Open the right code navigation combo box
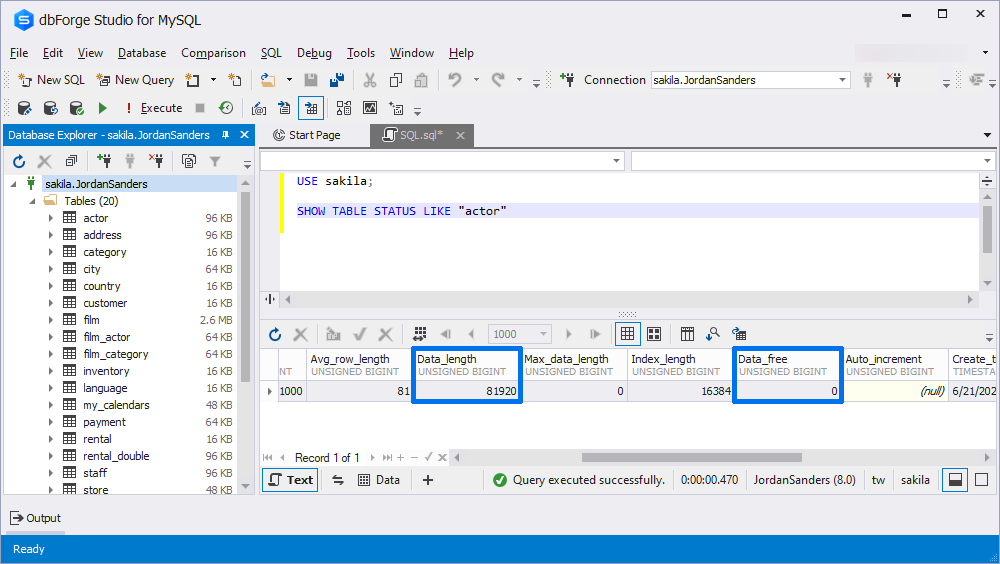The image size is (1000, 564). 813,161
